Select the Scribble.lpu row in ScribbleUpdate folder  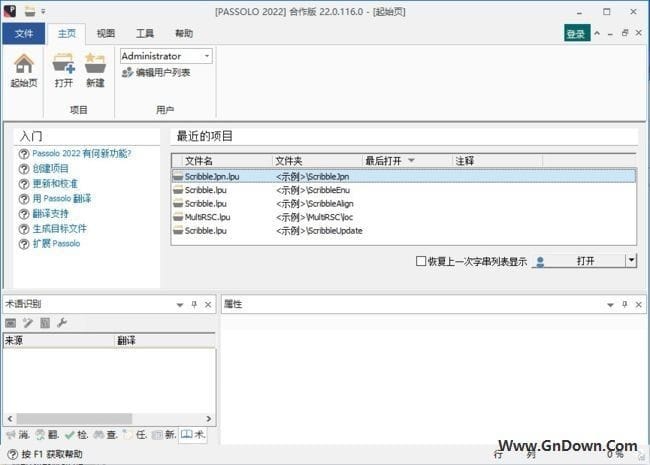[404, 230]
